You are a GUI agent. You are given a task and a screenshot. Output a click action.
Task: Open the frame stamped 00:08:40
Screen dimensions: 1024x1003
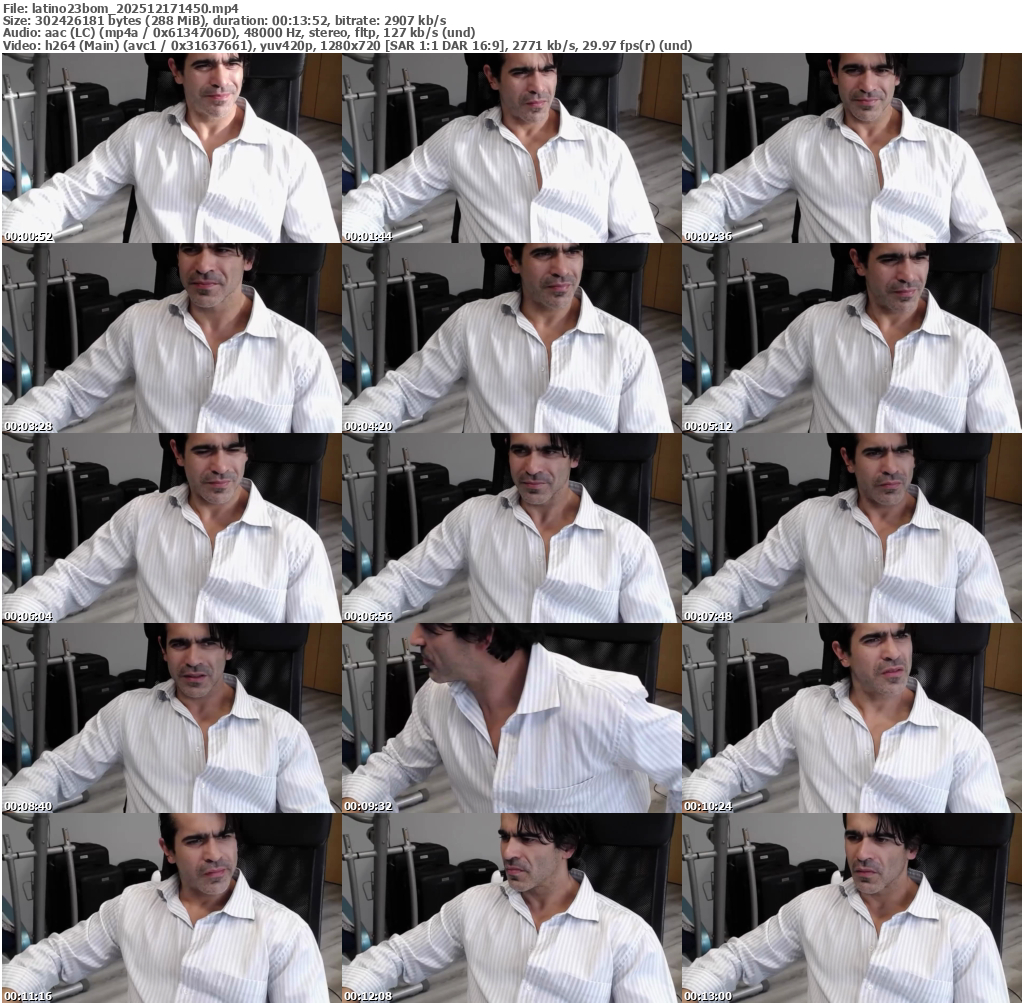(171, 718)
